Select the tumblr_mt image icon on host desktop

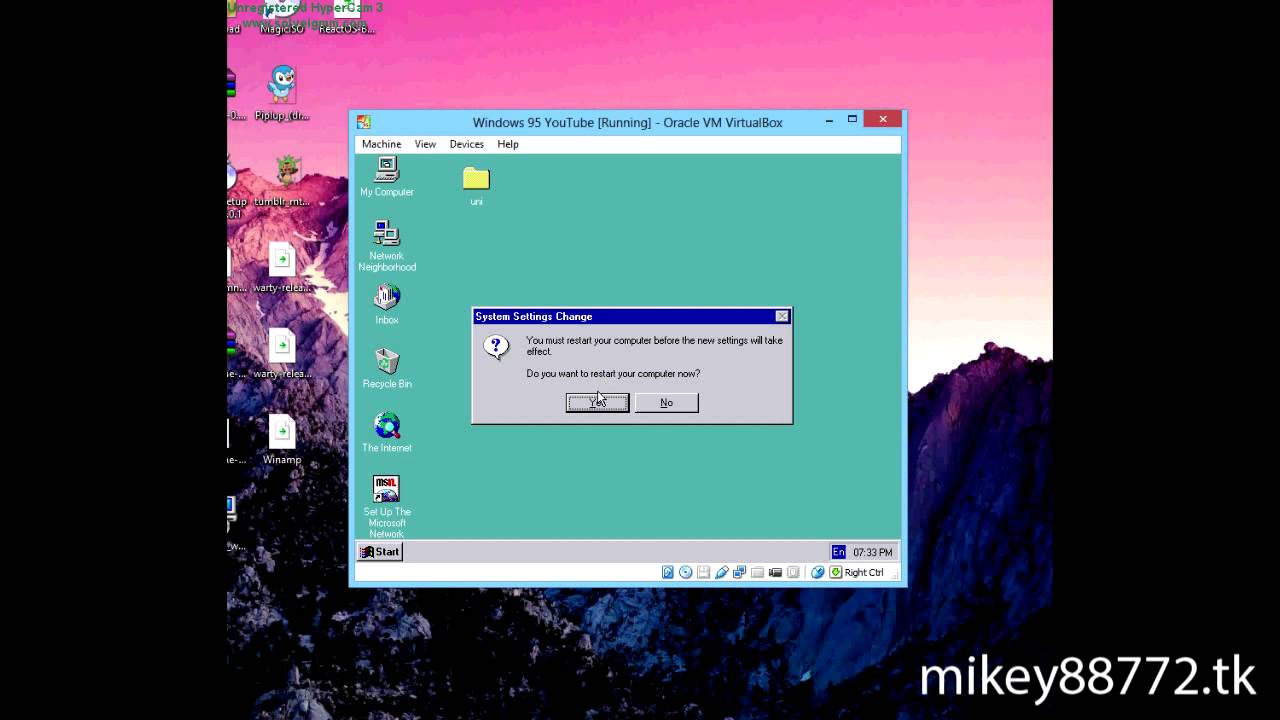pyautogui.click(x=282, y=181)
